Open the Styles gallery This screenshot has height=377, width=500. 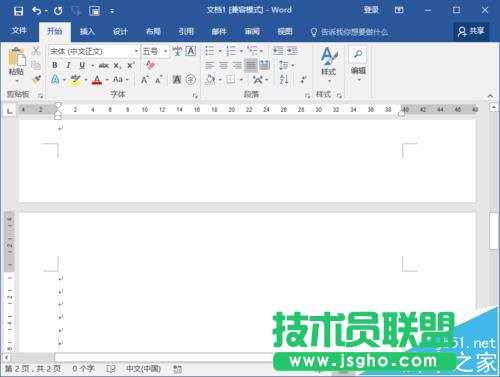329,65
